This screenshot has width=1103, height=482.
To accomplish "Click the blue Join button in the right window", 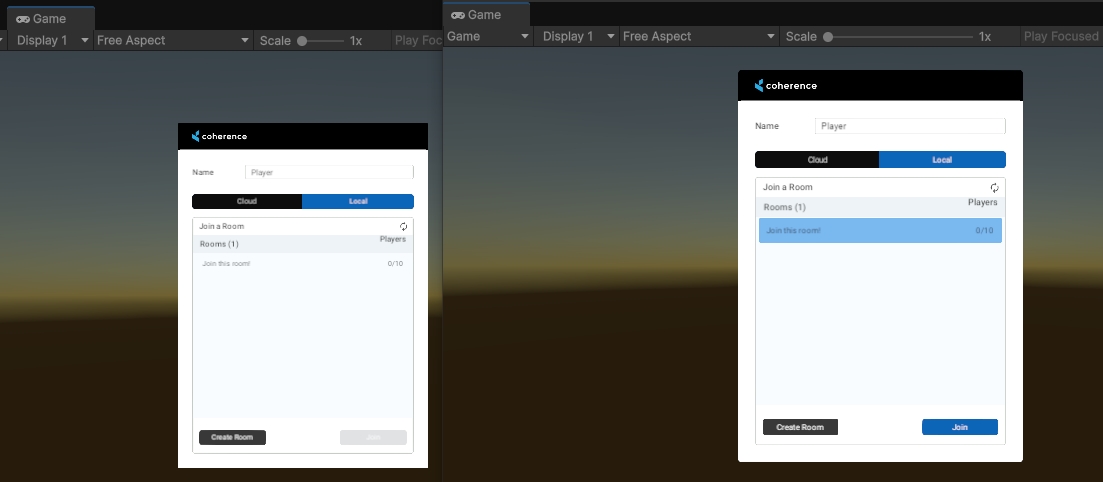I will pyautogui.click(x=959, y=427).
